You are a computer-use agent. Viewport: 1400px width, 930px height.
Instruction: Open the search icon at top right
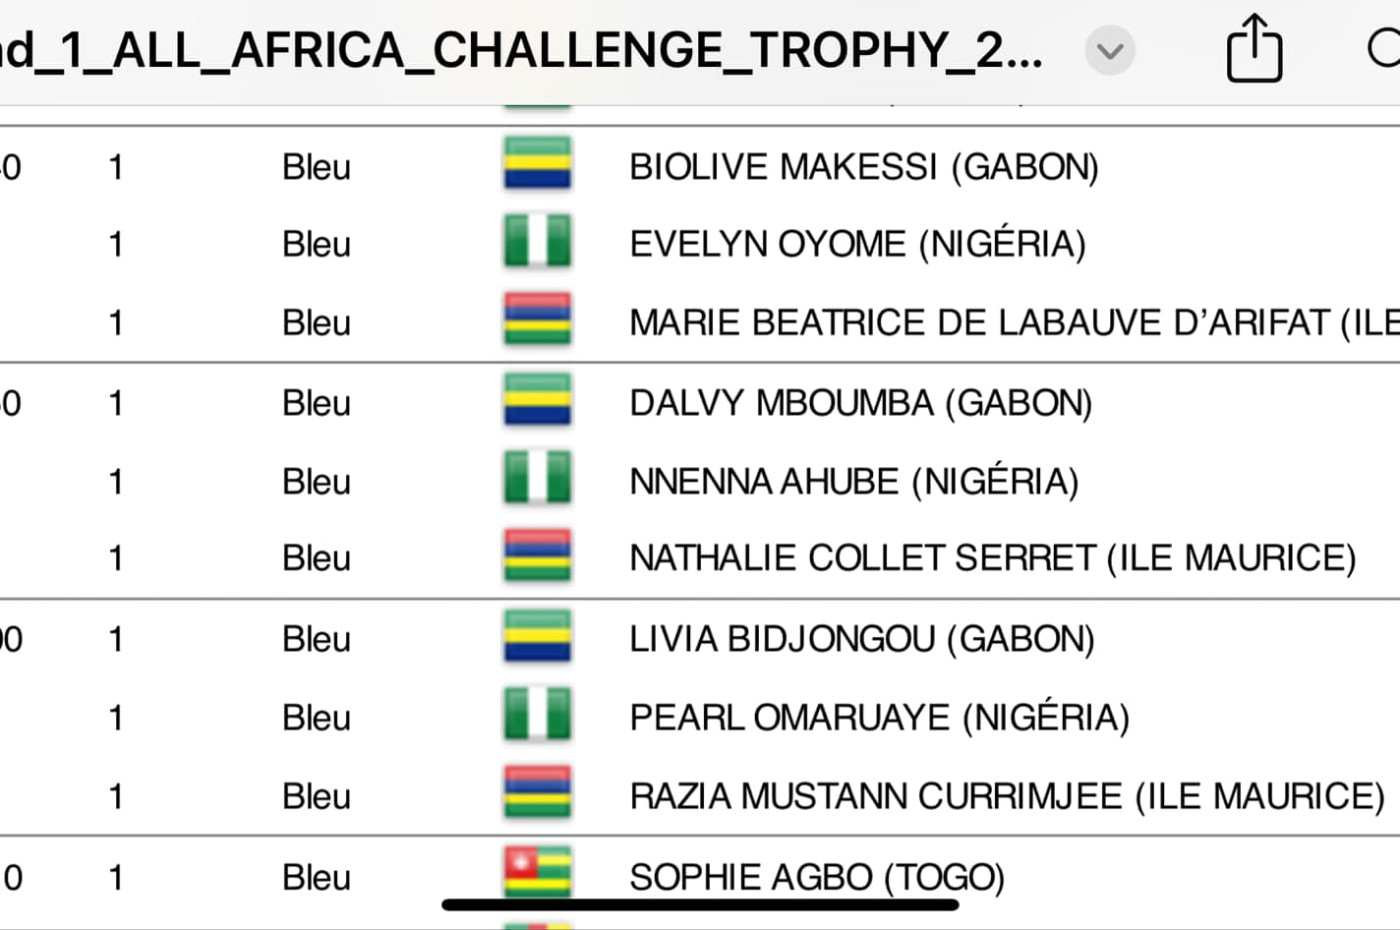pyautogui.click(x=1384, y=48)
